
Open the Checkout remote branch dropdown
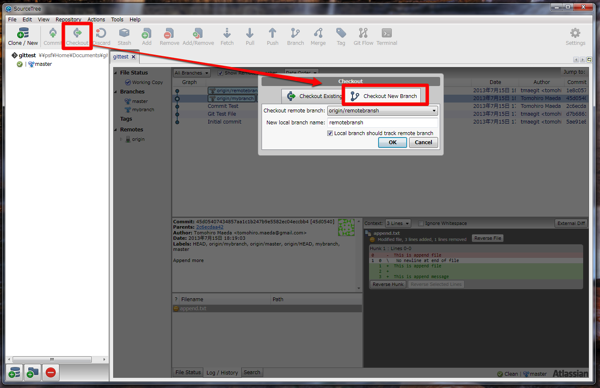point(382,111)
